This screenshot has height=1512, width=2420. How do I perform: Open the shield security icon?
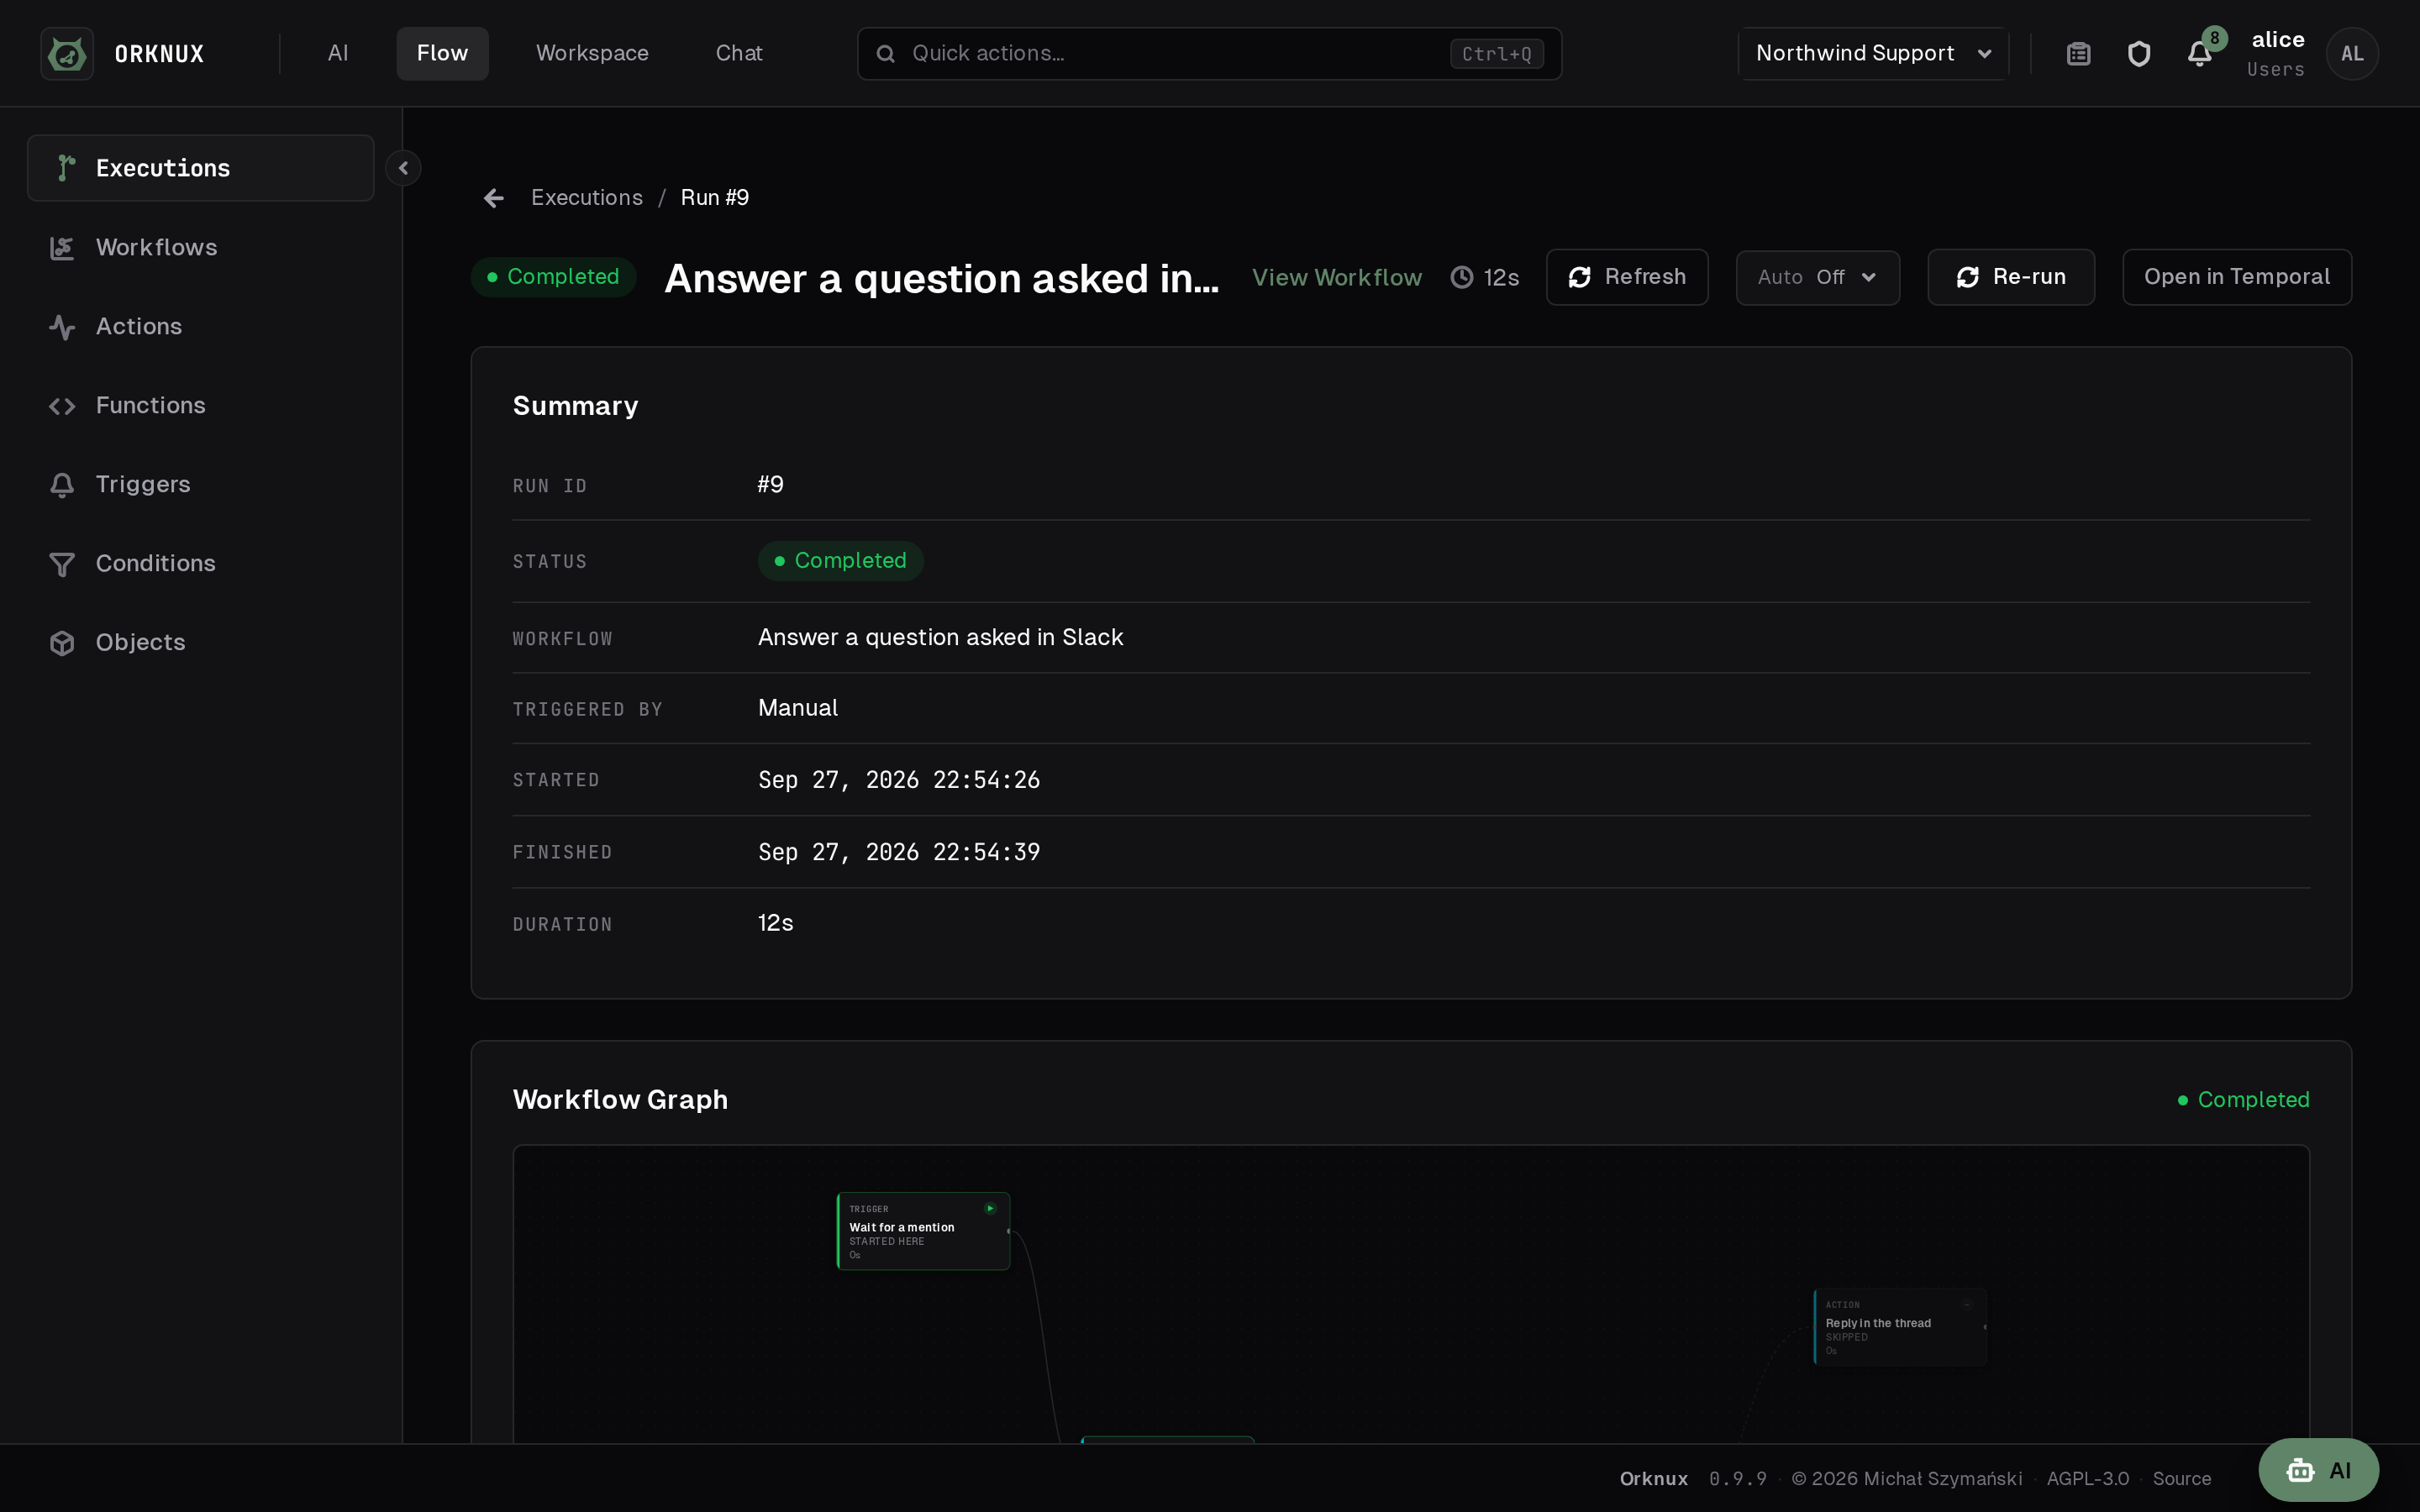click(x=2139, y=54)
